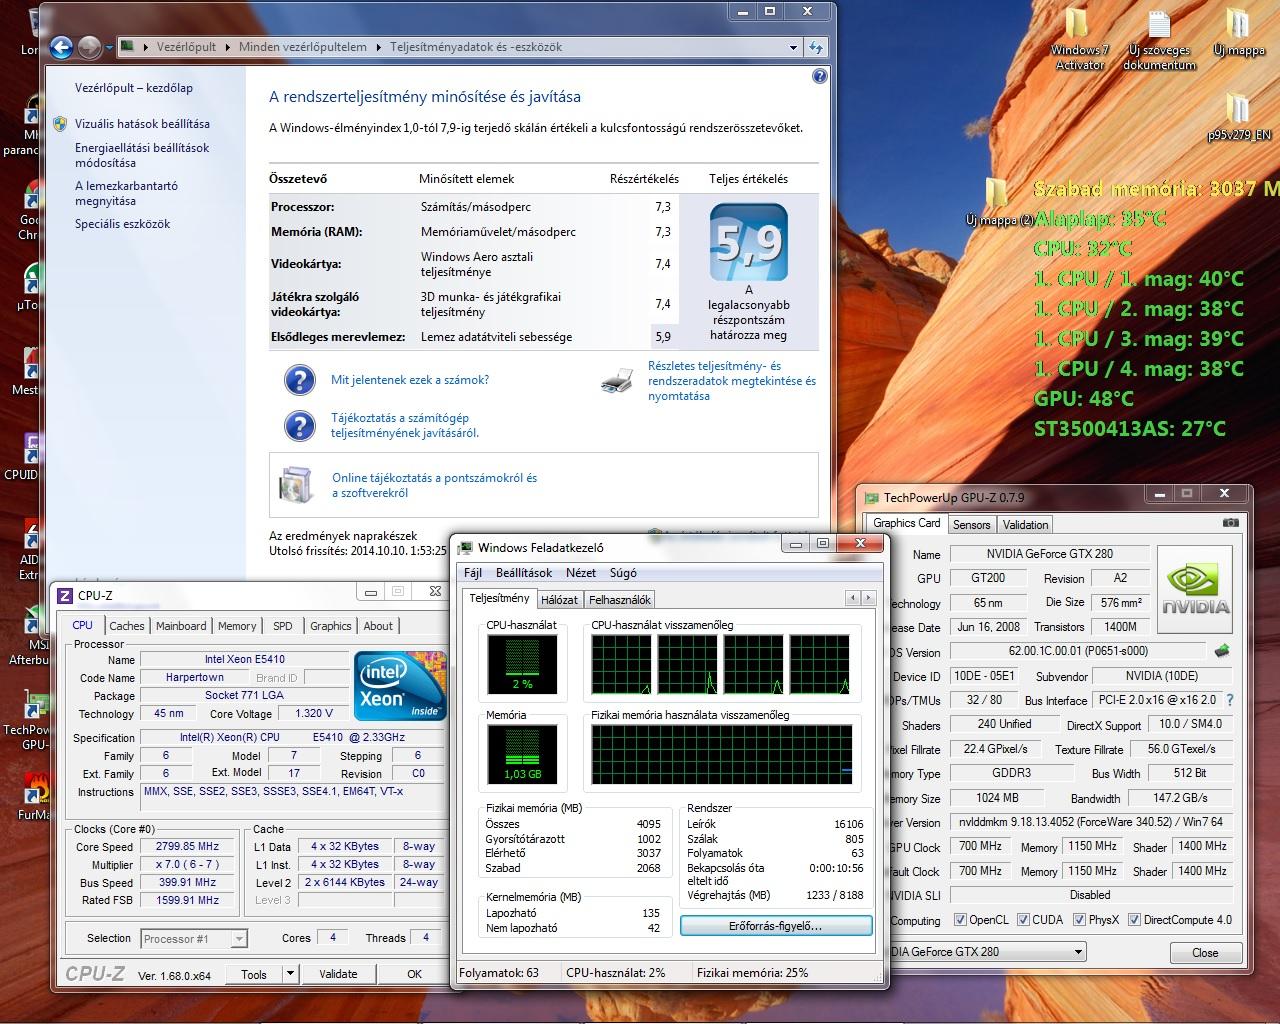
Task: Click the CPUID desktop shortcut icon
Action: [31, 448]
